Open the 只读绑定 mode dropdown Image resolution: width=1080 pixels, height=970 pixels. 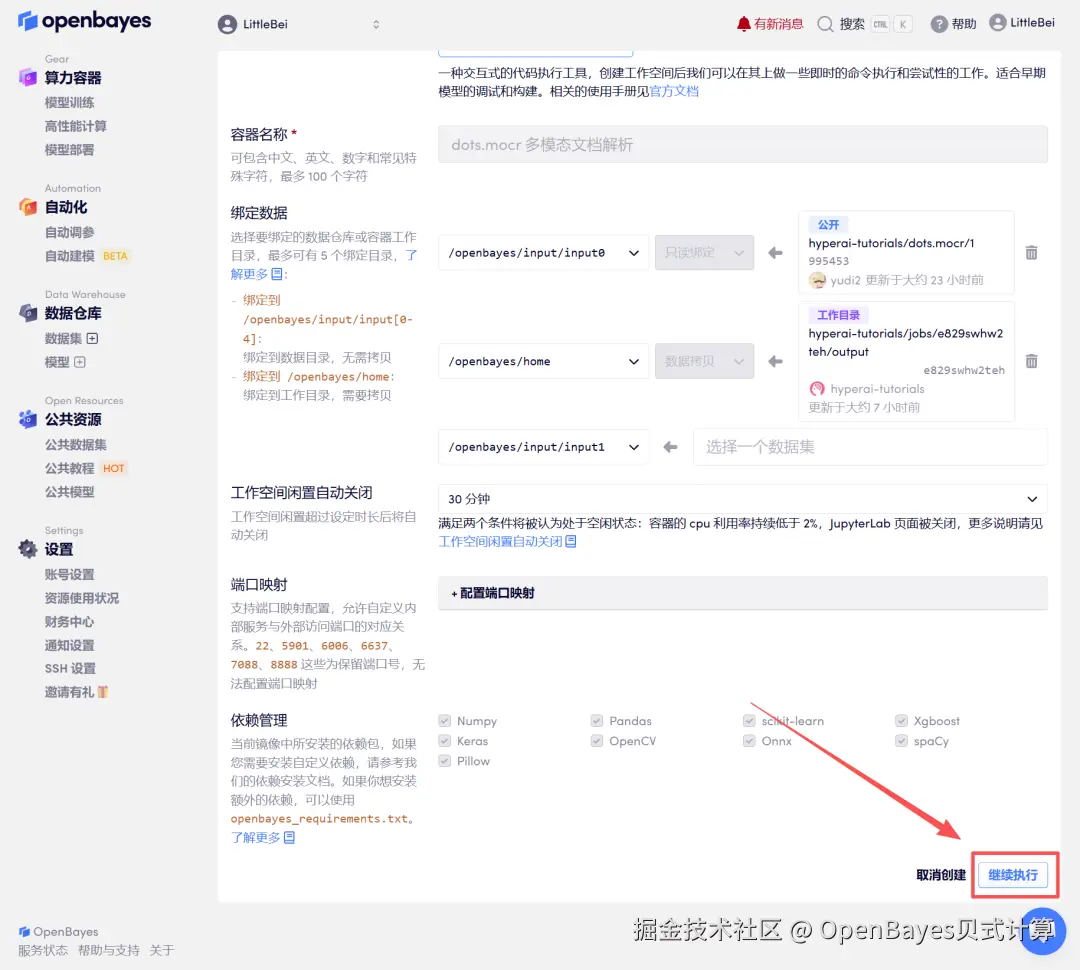(x=704, y=253)
